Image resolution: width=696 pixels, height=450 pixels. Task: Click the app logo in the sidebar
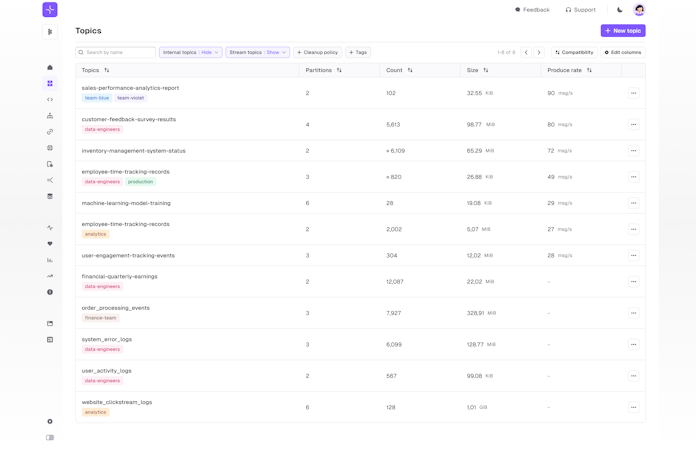pos(50,10)
